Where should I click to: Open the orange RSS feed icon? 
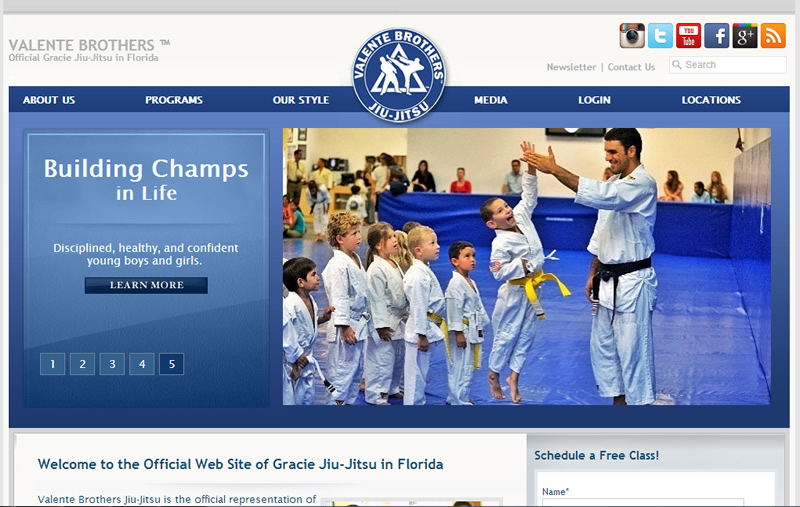[x=773, y=36]
